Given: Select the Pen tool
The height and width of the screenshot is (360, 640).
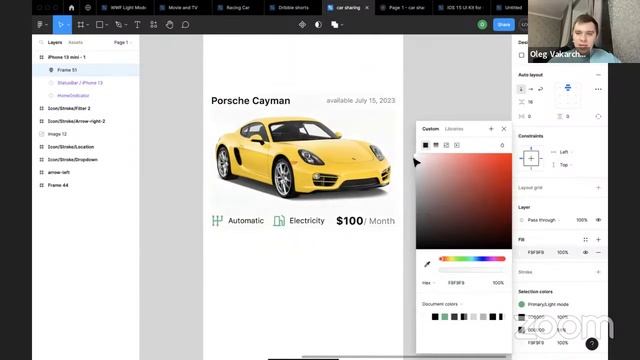Looking at the screenshot, I should pos(118,25).
